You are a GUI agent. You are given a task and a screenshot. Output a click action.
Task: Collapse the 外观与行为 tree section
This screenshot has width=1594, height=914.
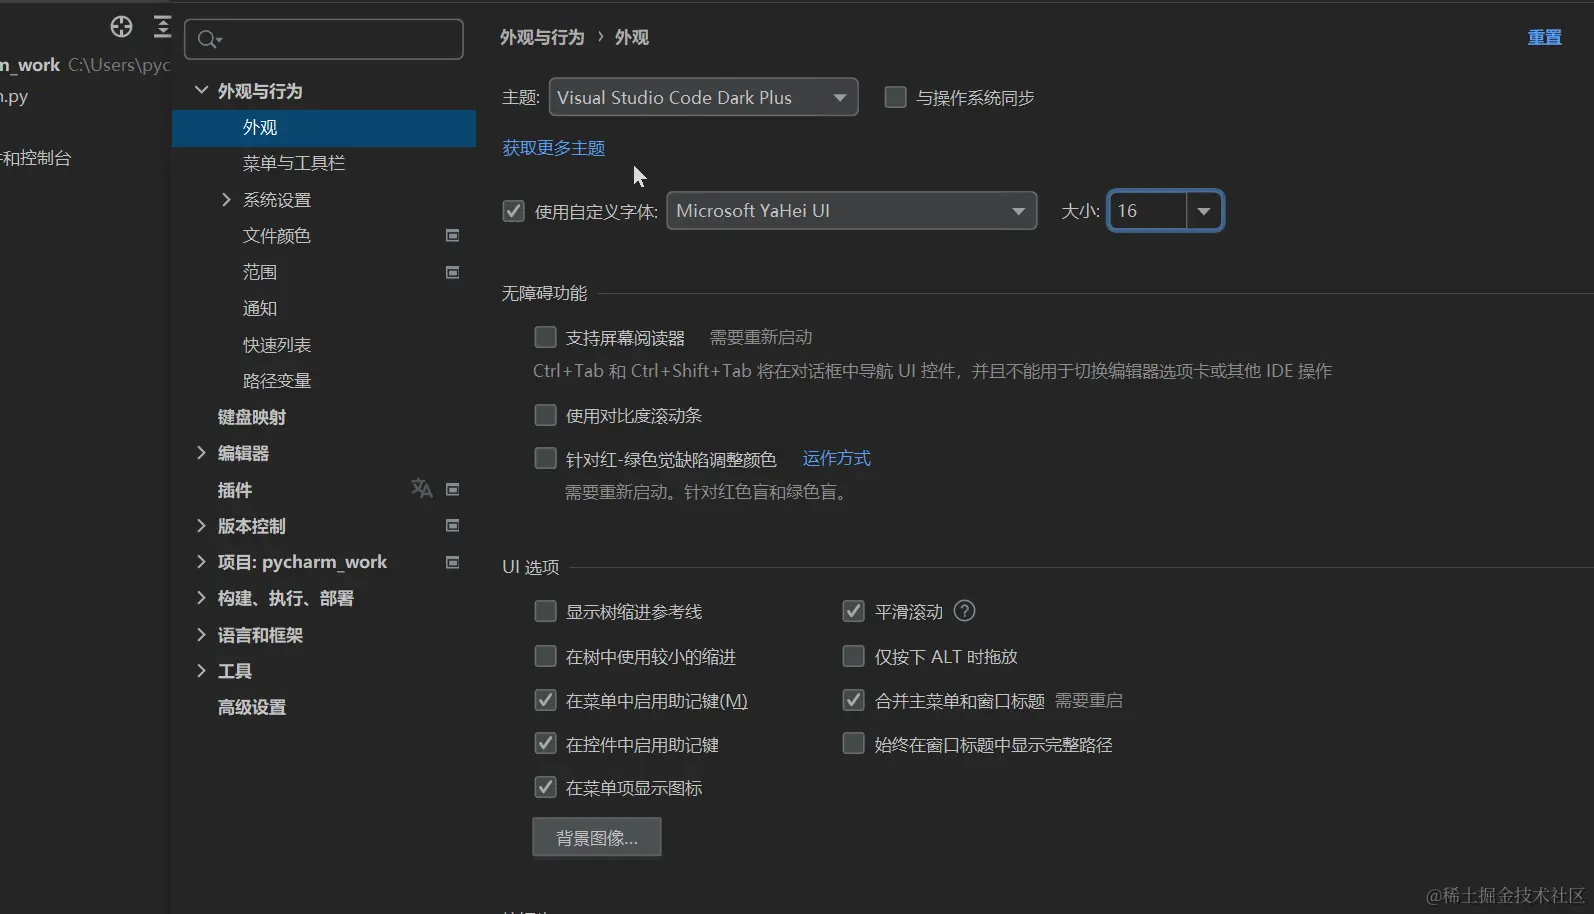tap(201, 90)
